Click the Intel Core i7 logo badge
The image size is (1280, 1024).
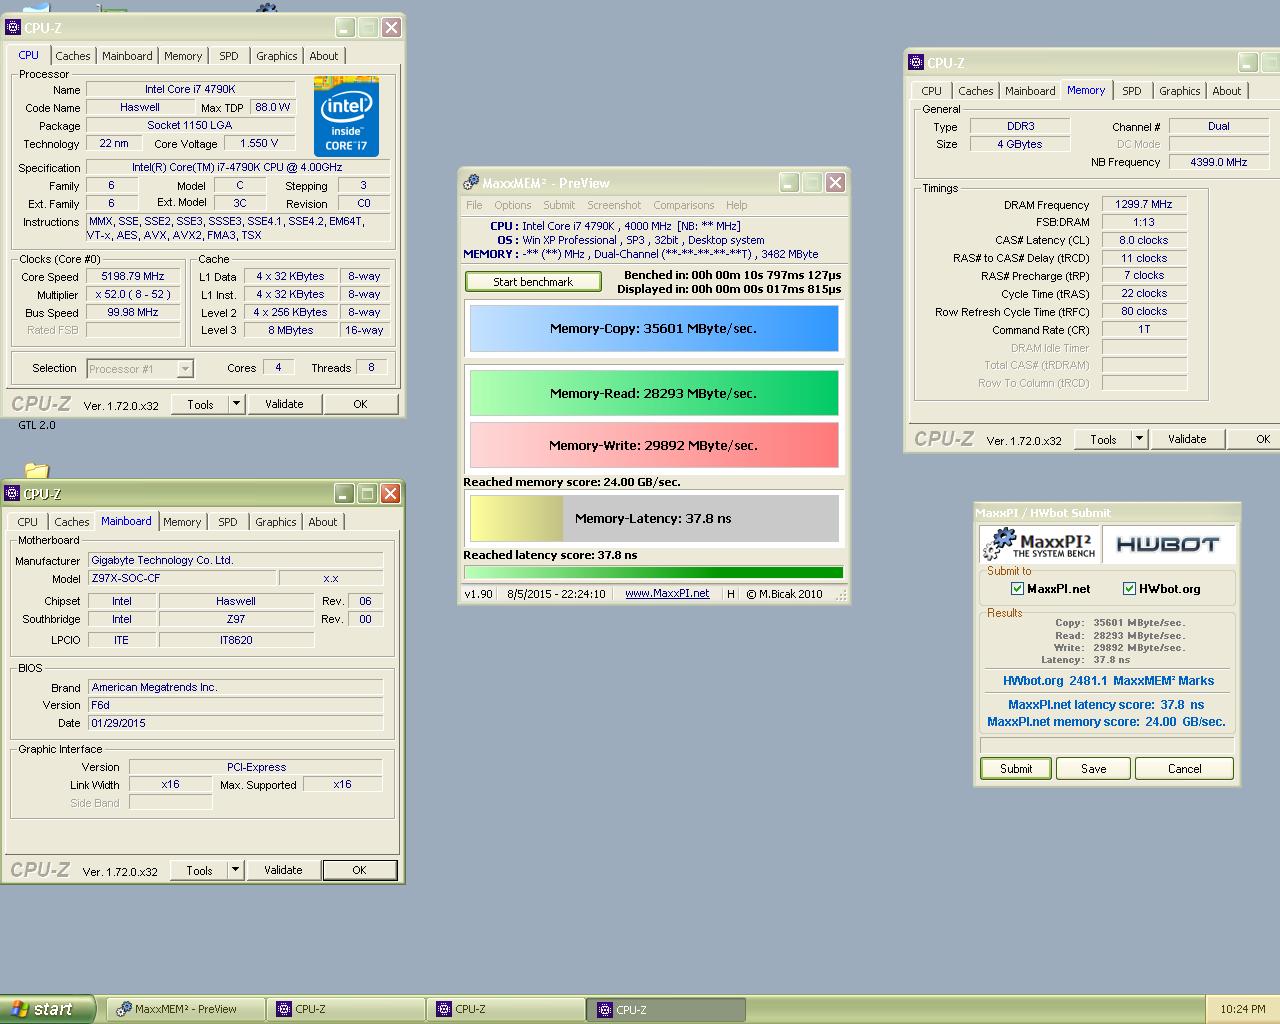(x=346, y=116)
